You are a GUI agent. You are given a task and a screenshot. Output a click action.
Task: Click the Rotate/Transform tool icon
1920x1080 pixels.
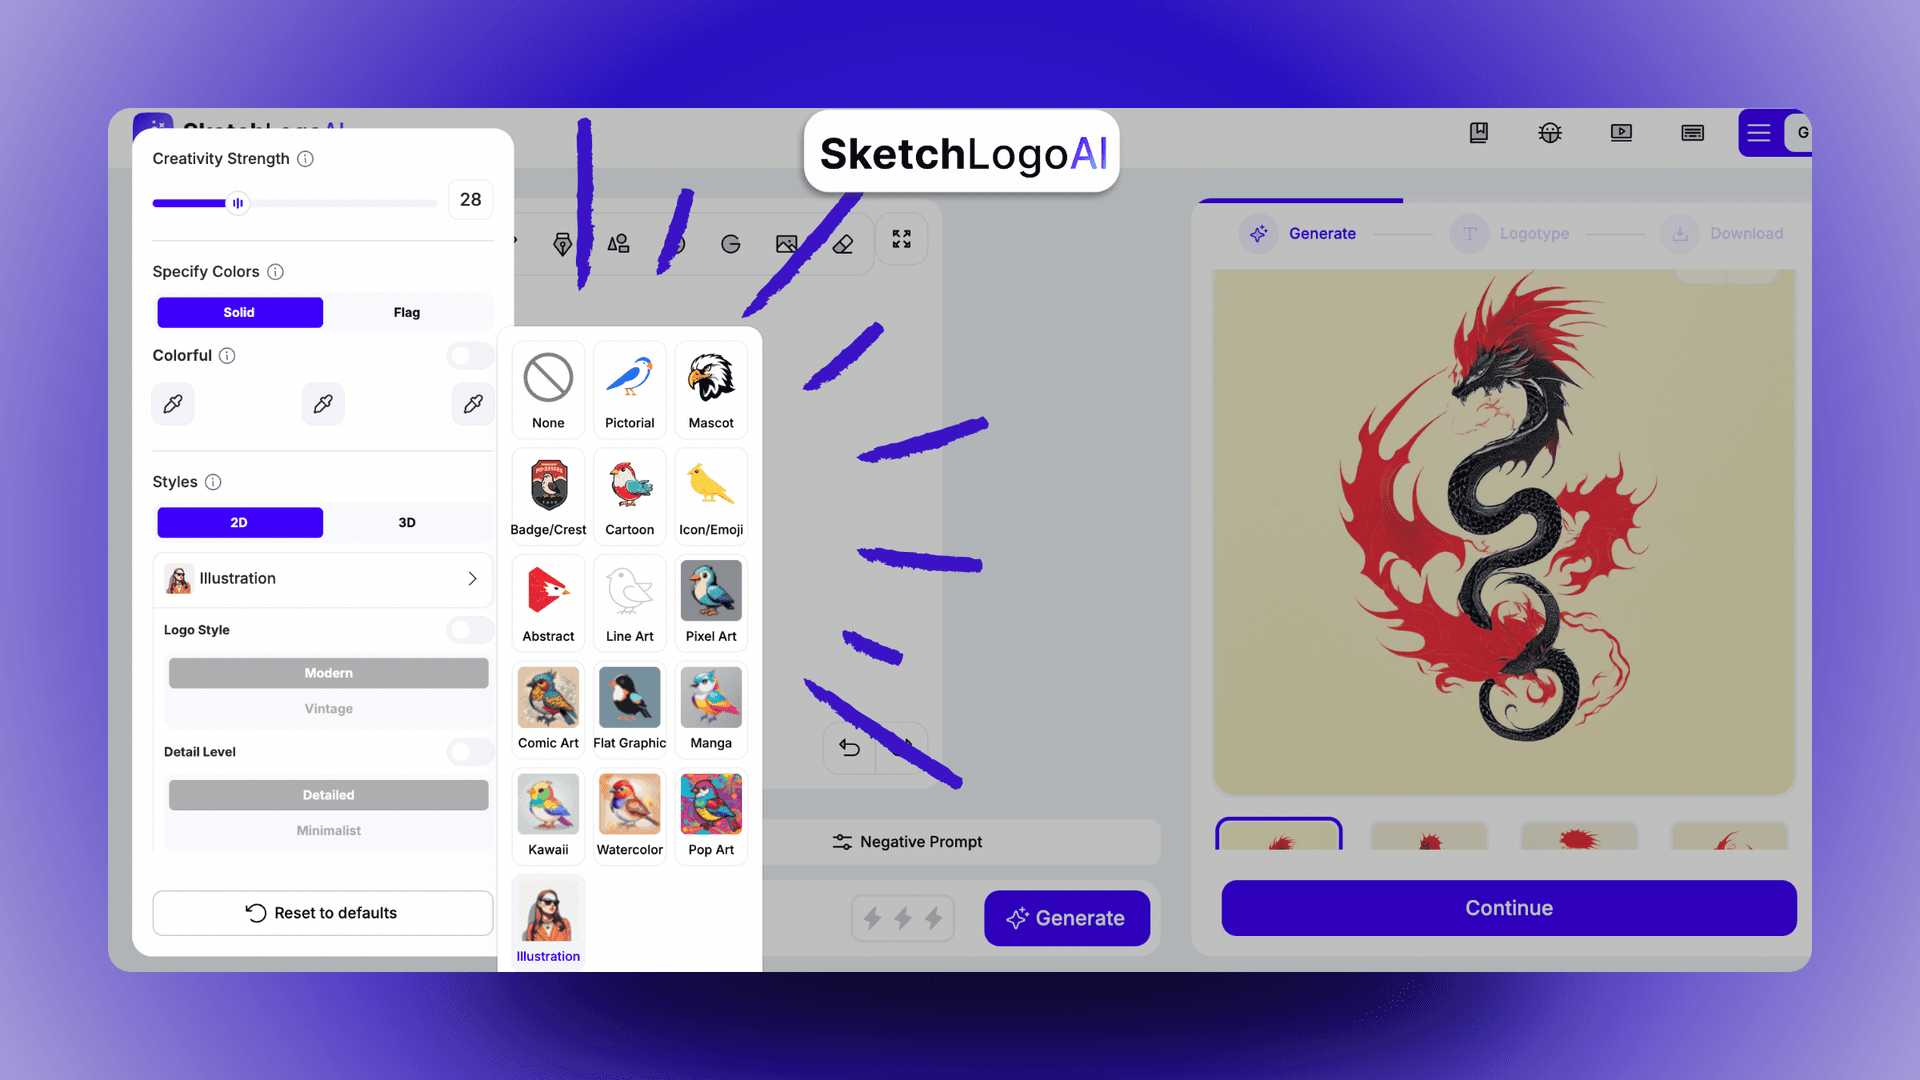click(x=729, y=243)
